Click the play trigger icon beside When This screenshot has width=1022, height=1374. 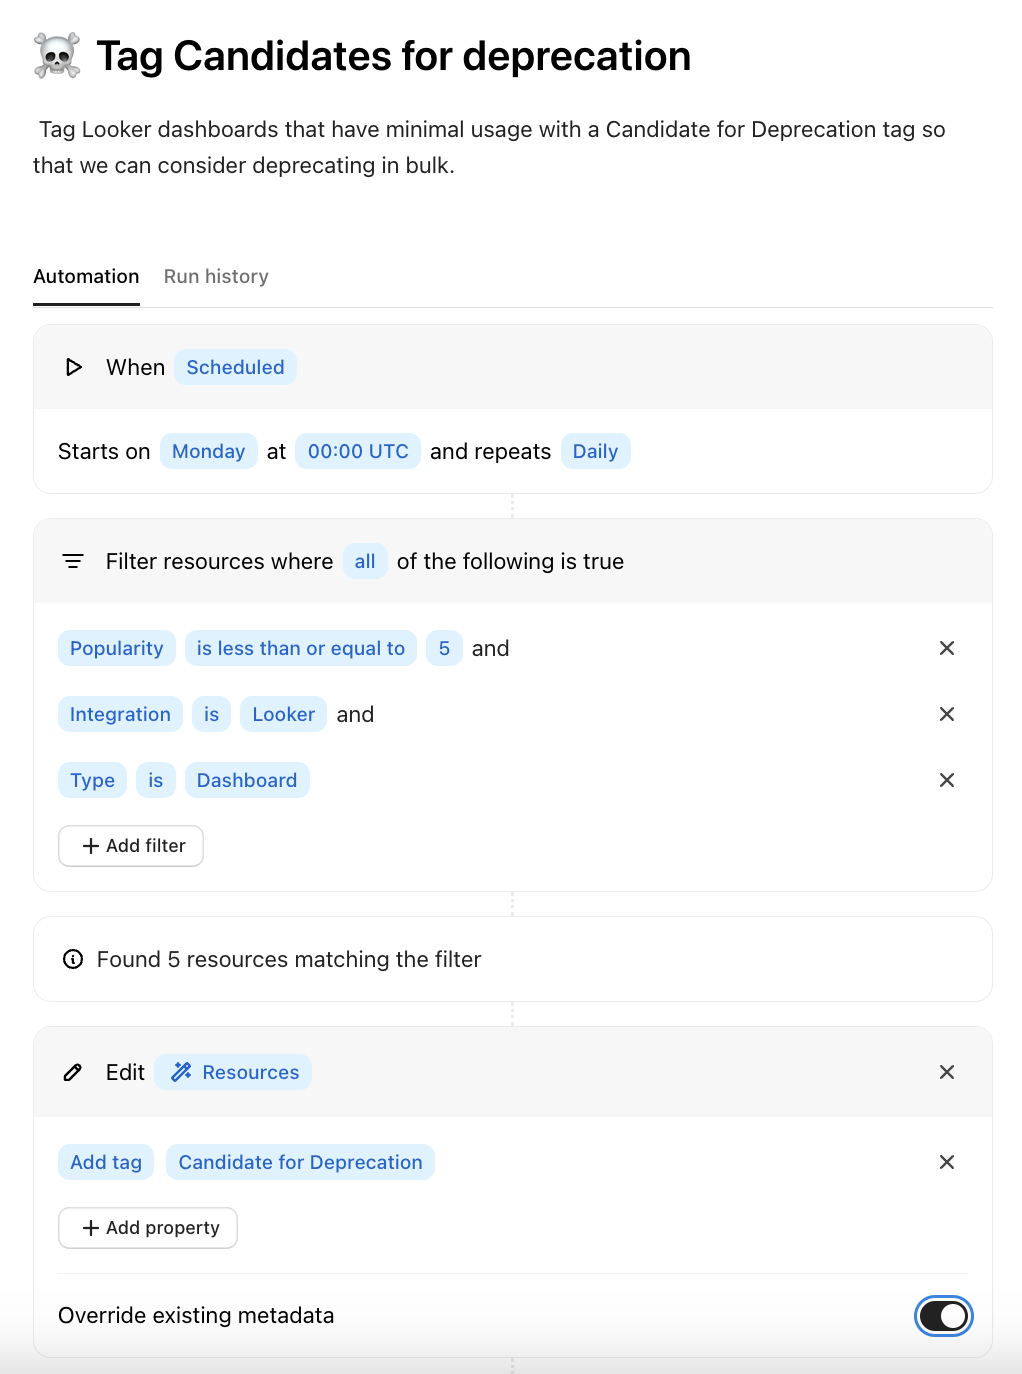point(73,367)
